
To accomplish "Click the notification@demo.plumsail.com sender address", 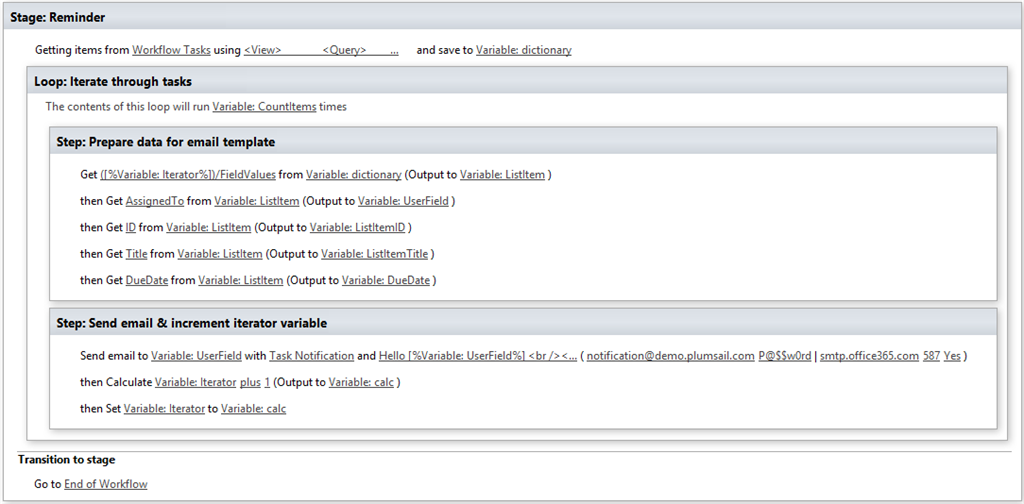I will [x=670, y=356].
